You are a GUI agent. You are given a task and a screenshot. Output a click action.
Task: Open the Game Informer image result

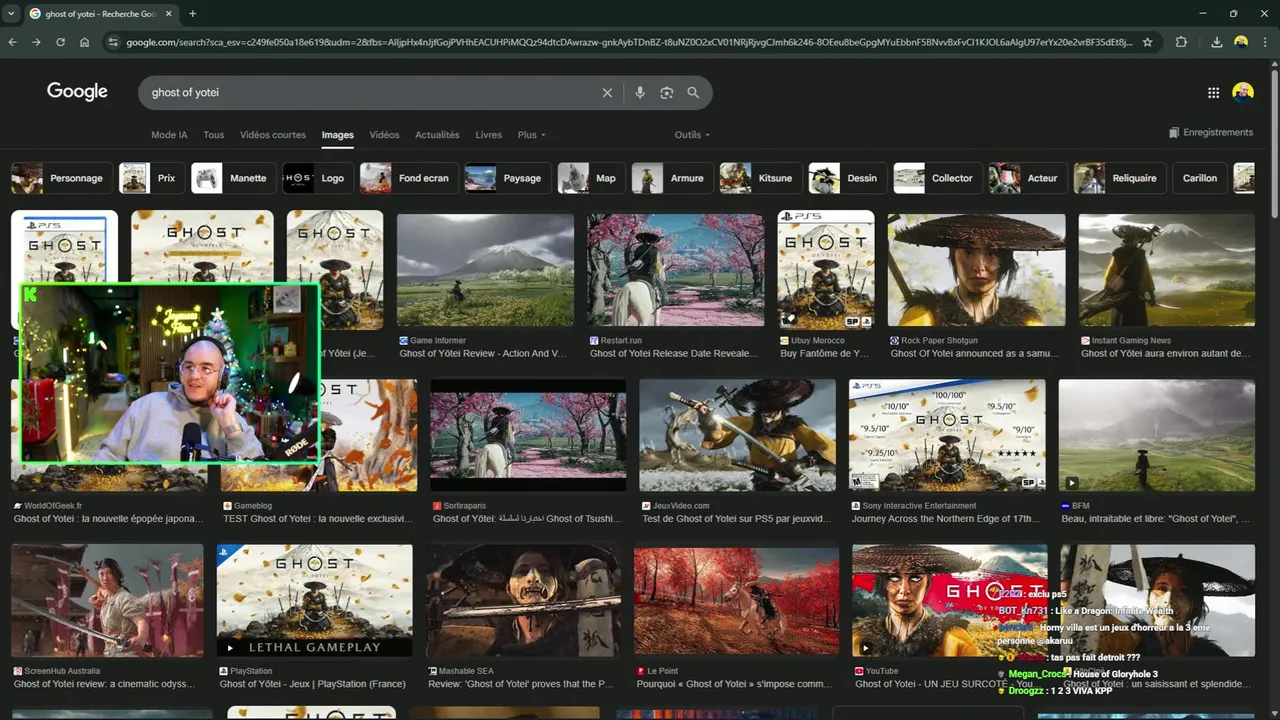[x=485, y=271]
